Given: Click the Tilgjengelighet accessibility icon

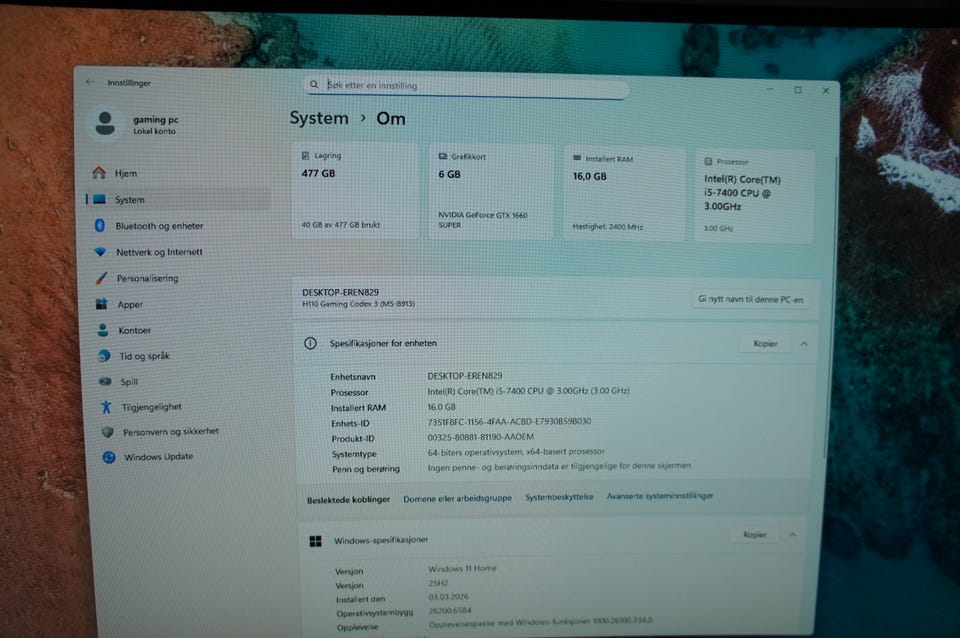Looking at the screenshot, I should (106, 407).
